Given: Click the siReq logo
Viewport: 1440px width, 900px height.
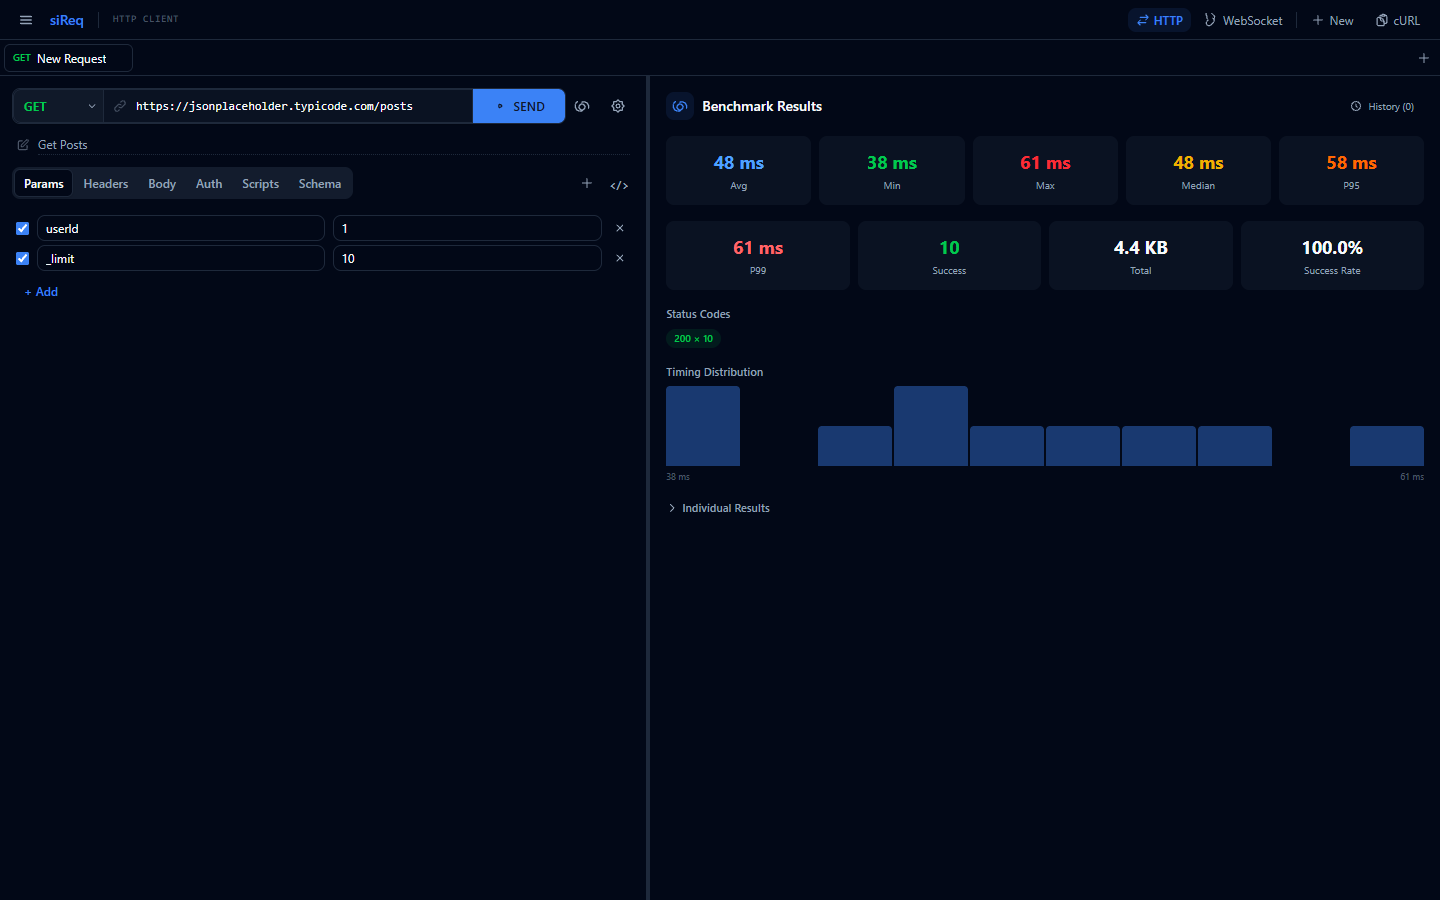Looking at the screenshot, I should pyautogui.click(x=67, y=20).
